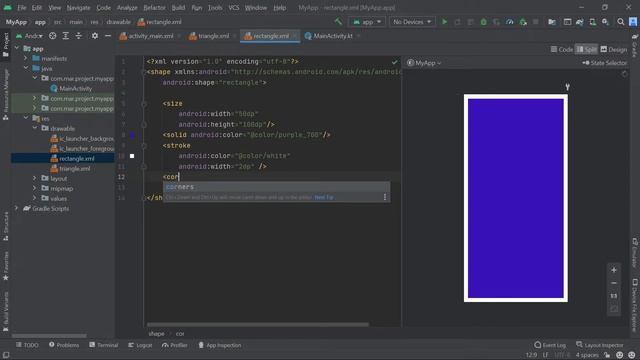Hide the Project panel with minus icon

pos(108,36)
